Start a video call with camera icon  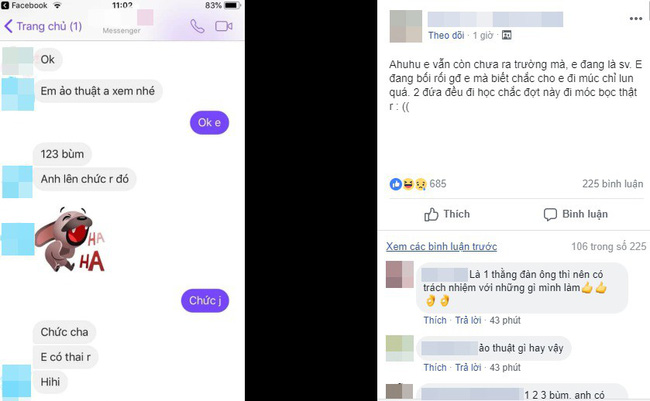click(224, 27)
